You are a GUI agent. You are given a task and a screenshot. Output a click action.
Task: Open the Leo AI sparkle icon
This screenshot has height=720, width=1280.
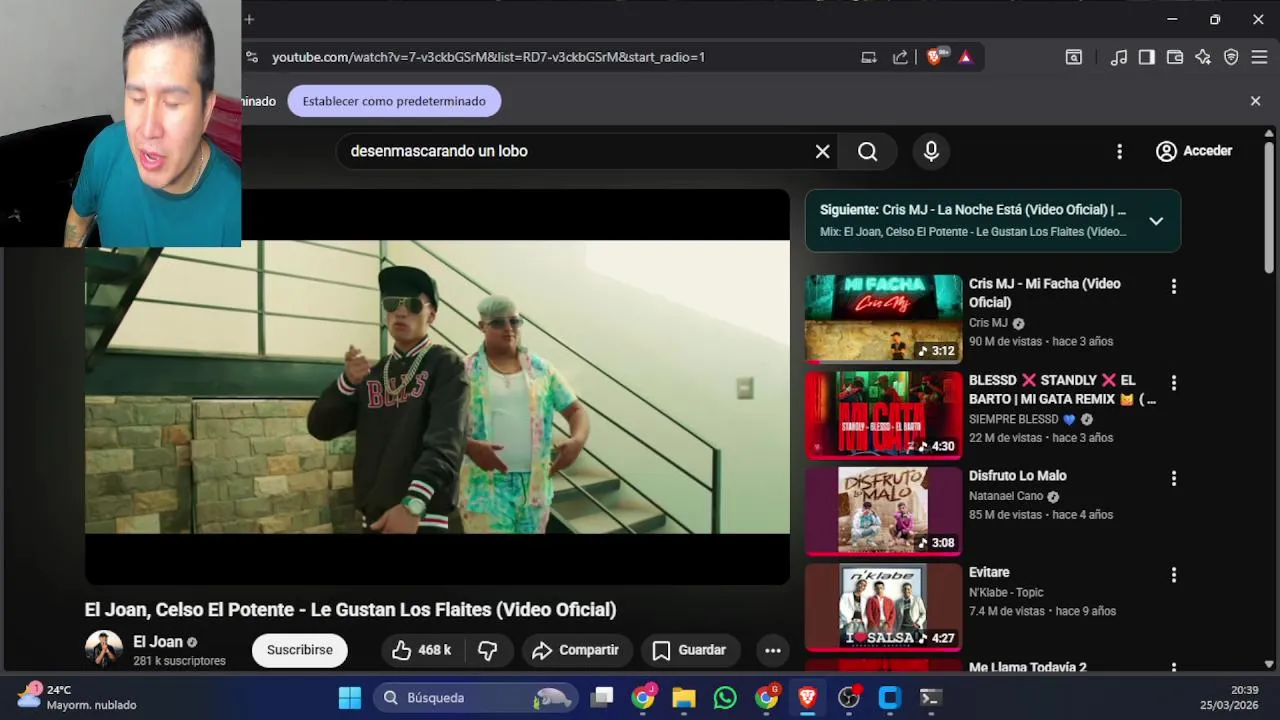pos(1203,57)
